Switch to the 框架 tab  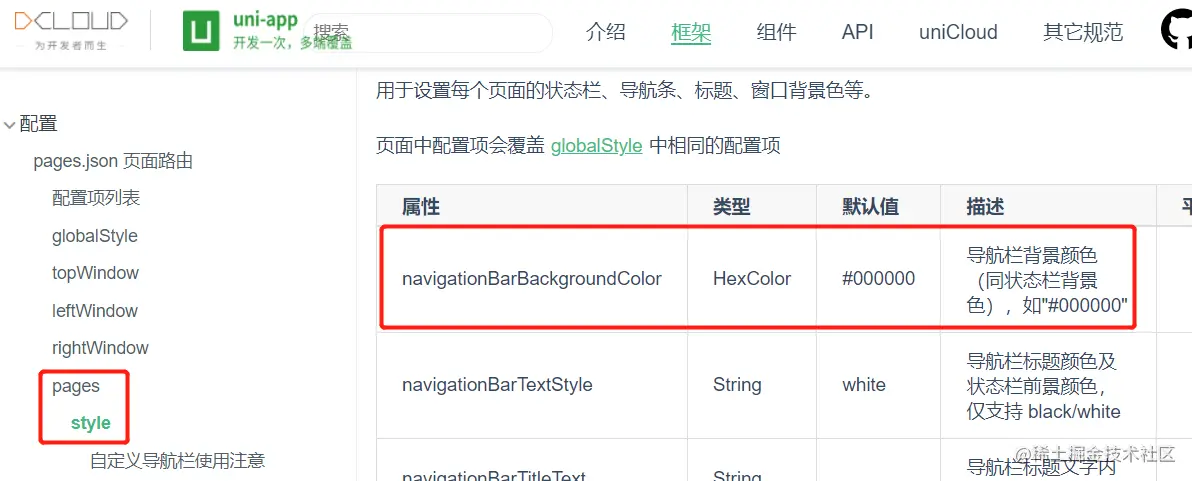coord(691,32)
